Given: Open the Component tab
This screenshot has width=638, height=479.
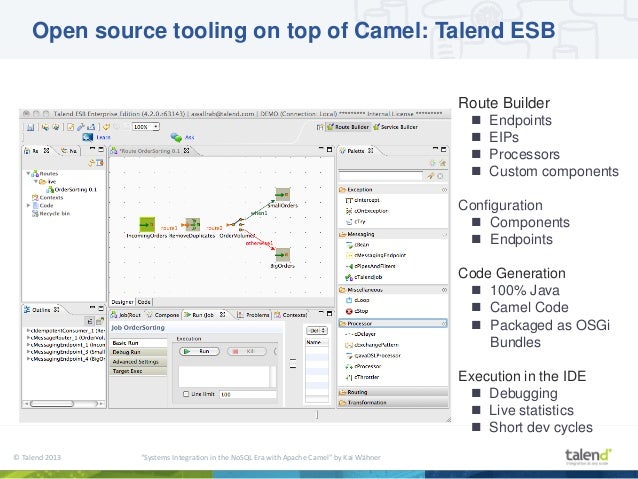Looking at the screenshot, I should pos(163,315).
